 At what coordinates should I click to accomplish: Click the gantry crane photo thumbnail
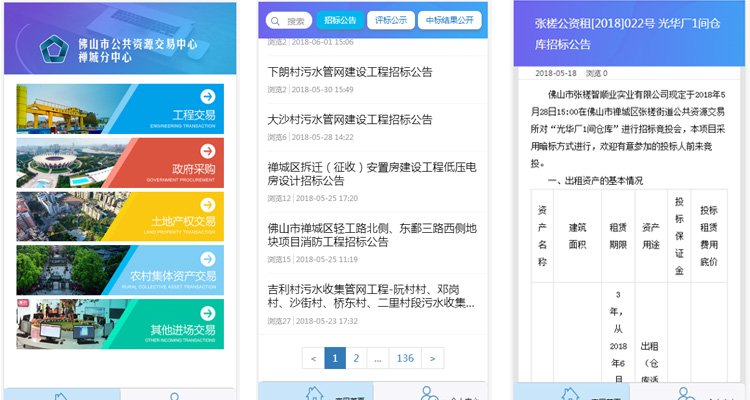point(67,109)
